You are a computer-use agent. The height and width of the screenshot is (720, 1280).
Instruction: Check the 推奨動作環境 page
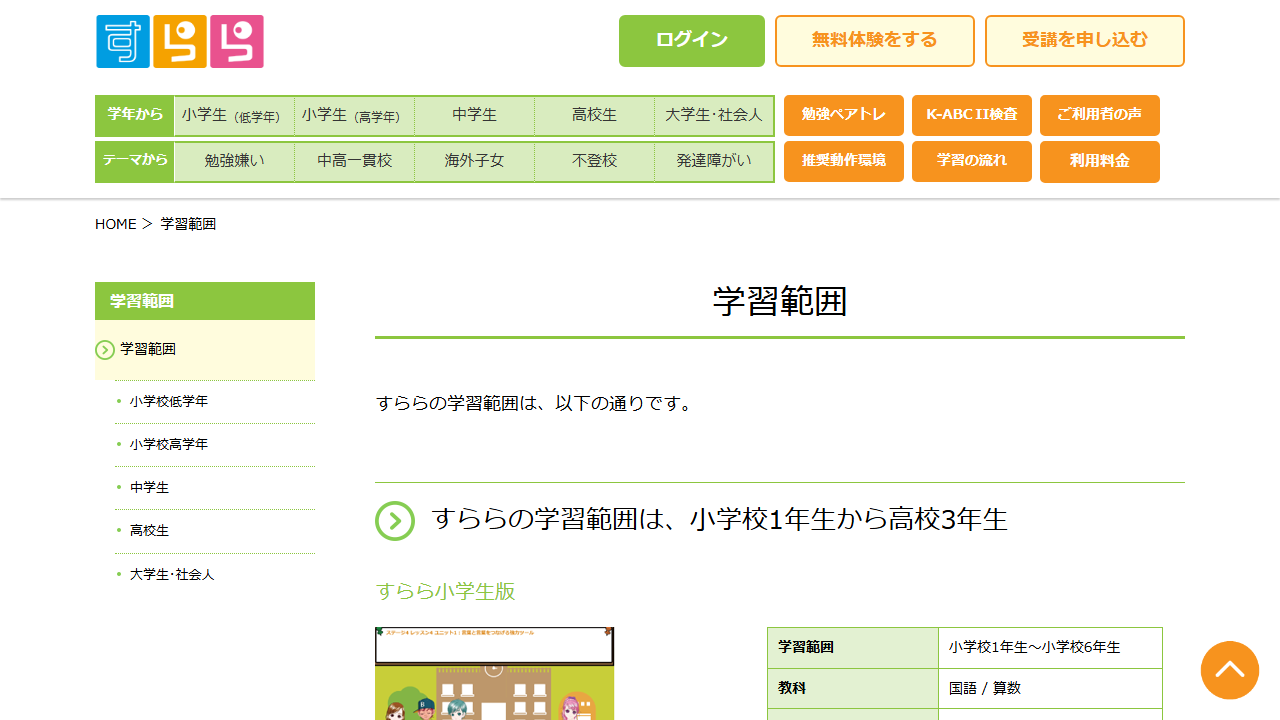[x=844, y=161]
